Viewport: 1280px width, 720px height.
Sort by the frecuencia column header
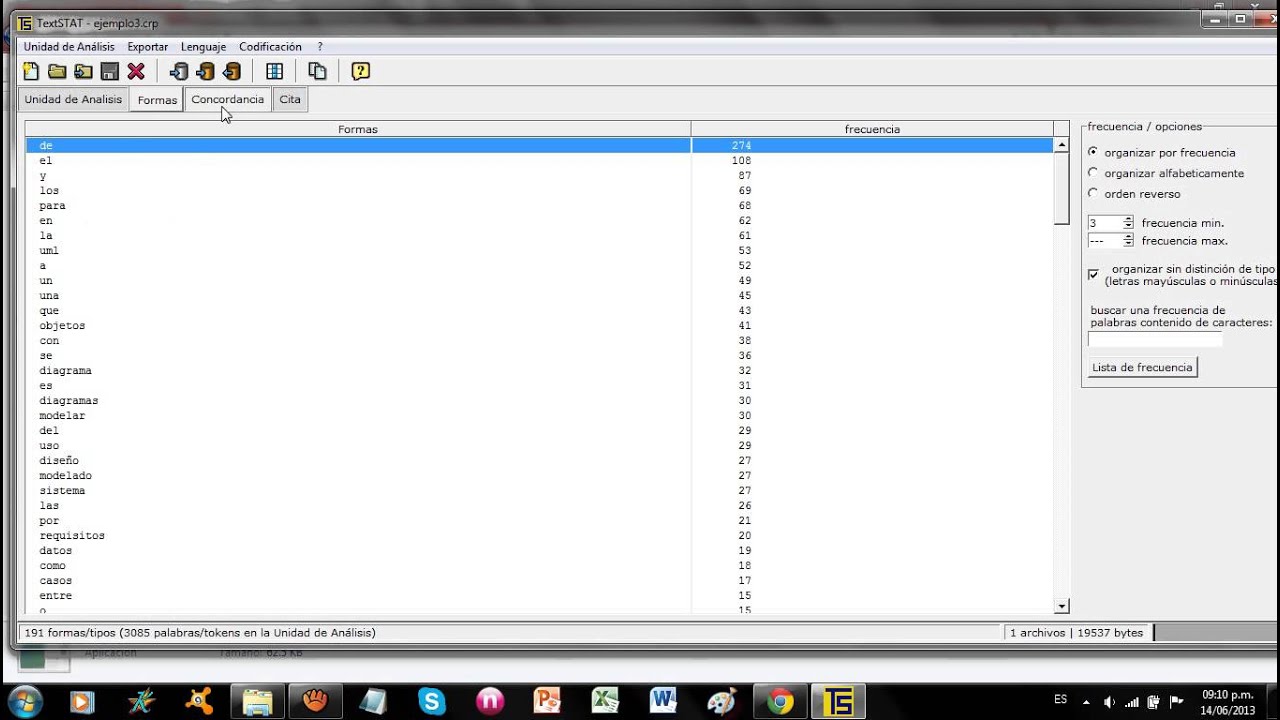872,129
